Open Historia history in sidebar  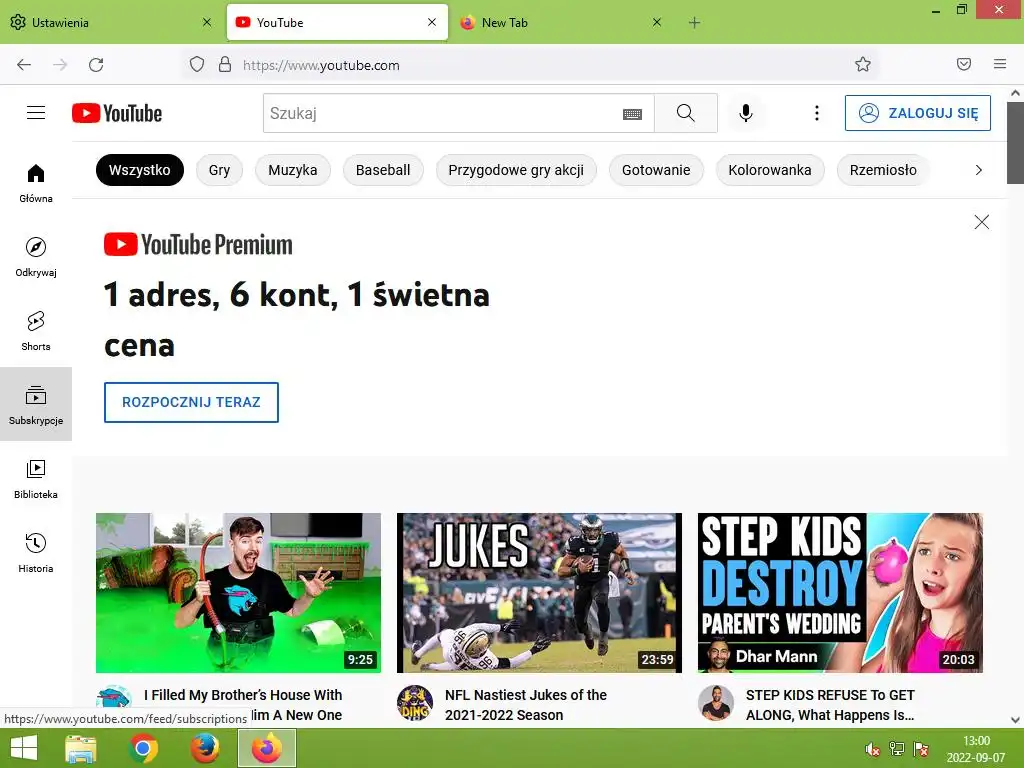[36, 552]
